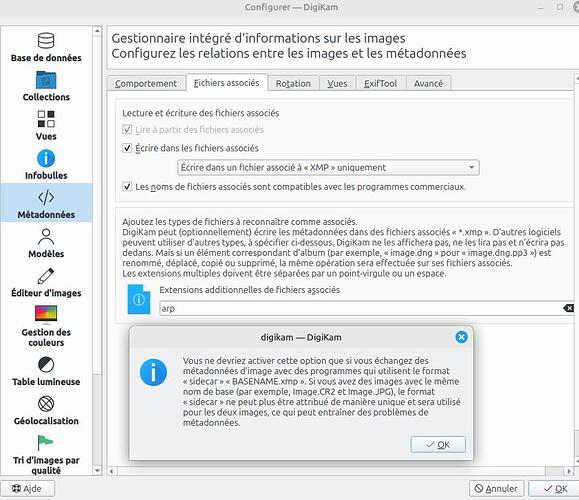Screen dimensions: 579x500
Task: Open the Modèles settings page
Action: [x=46, y=243]
